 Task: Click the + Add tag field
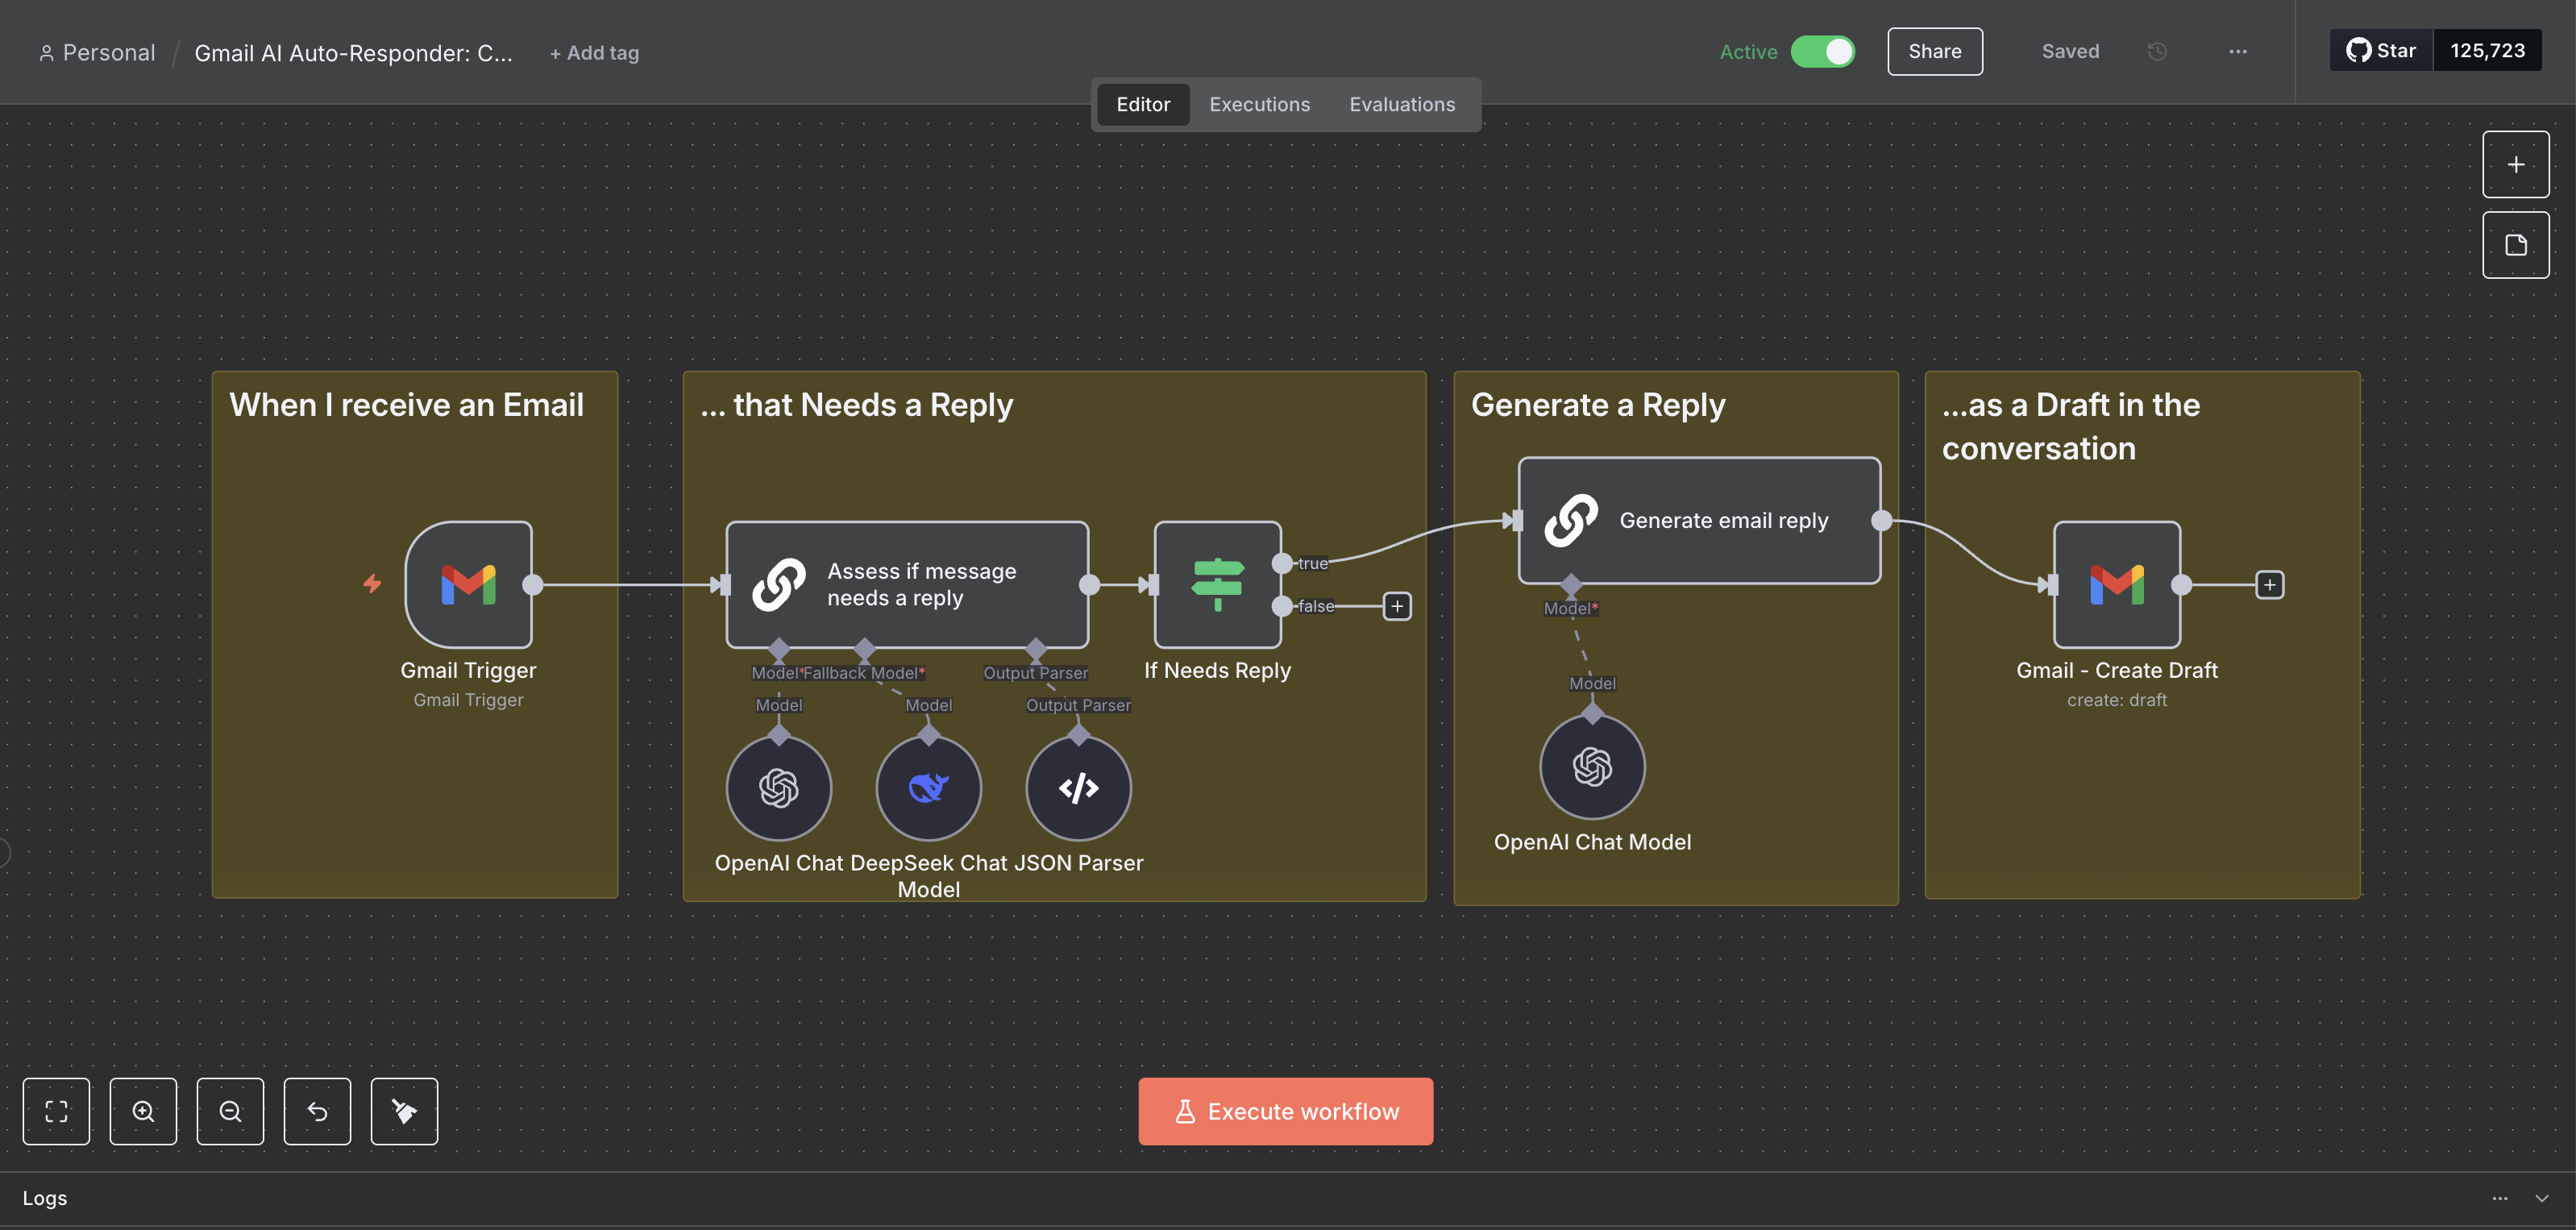tap(594, 53)
